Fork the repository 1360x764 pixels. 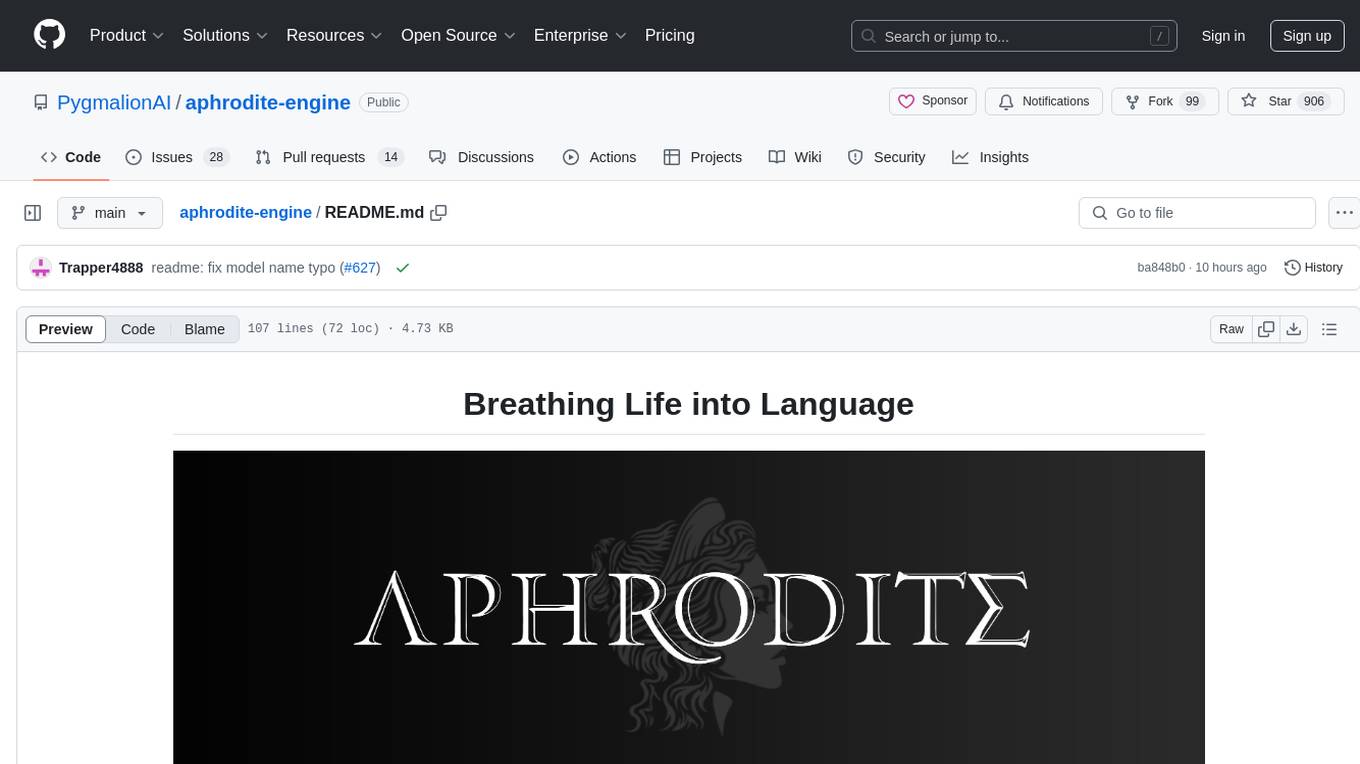(1165, 101)
